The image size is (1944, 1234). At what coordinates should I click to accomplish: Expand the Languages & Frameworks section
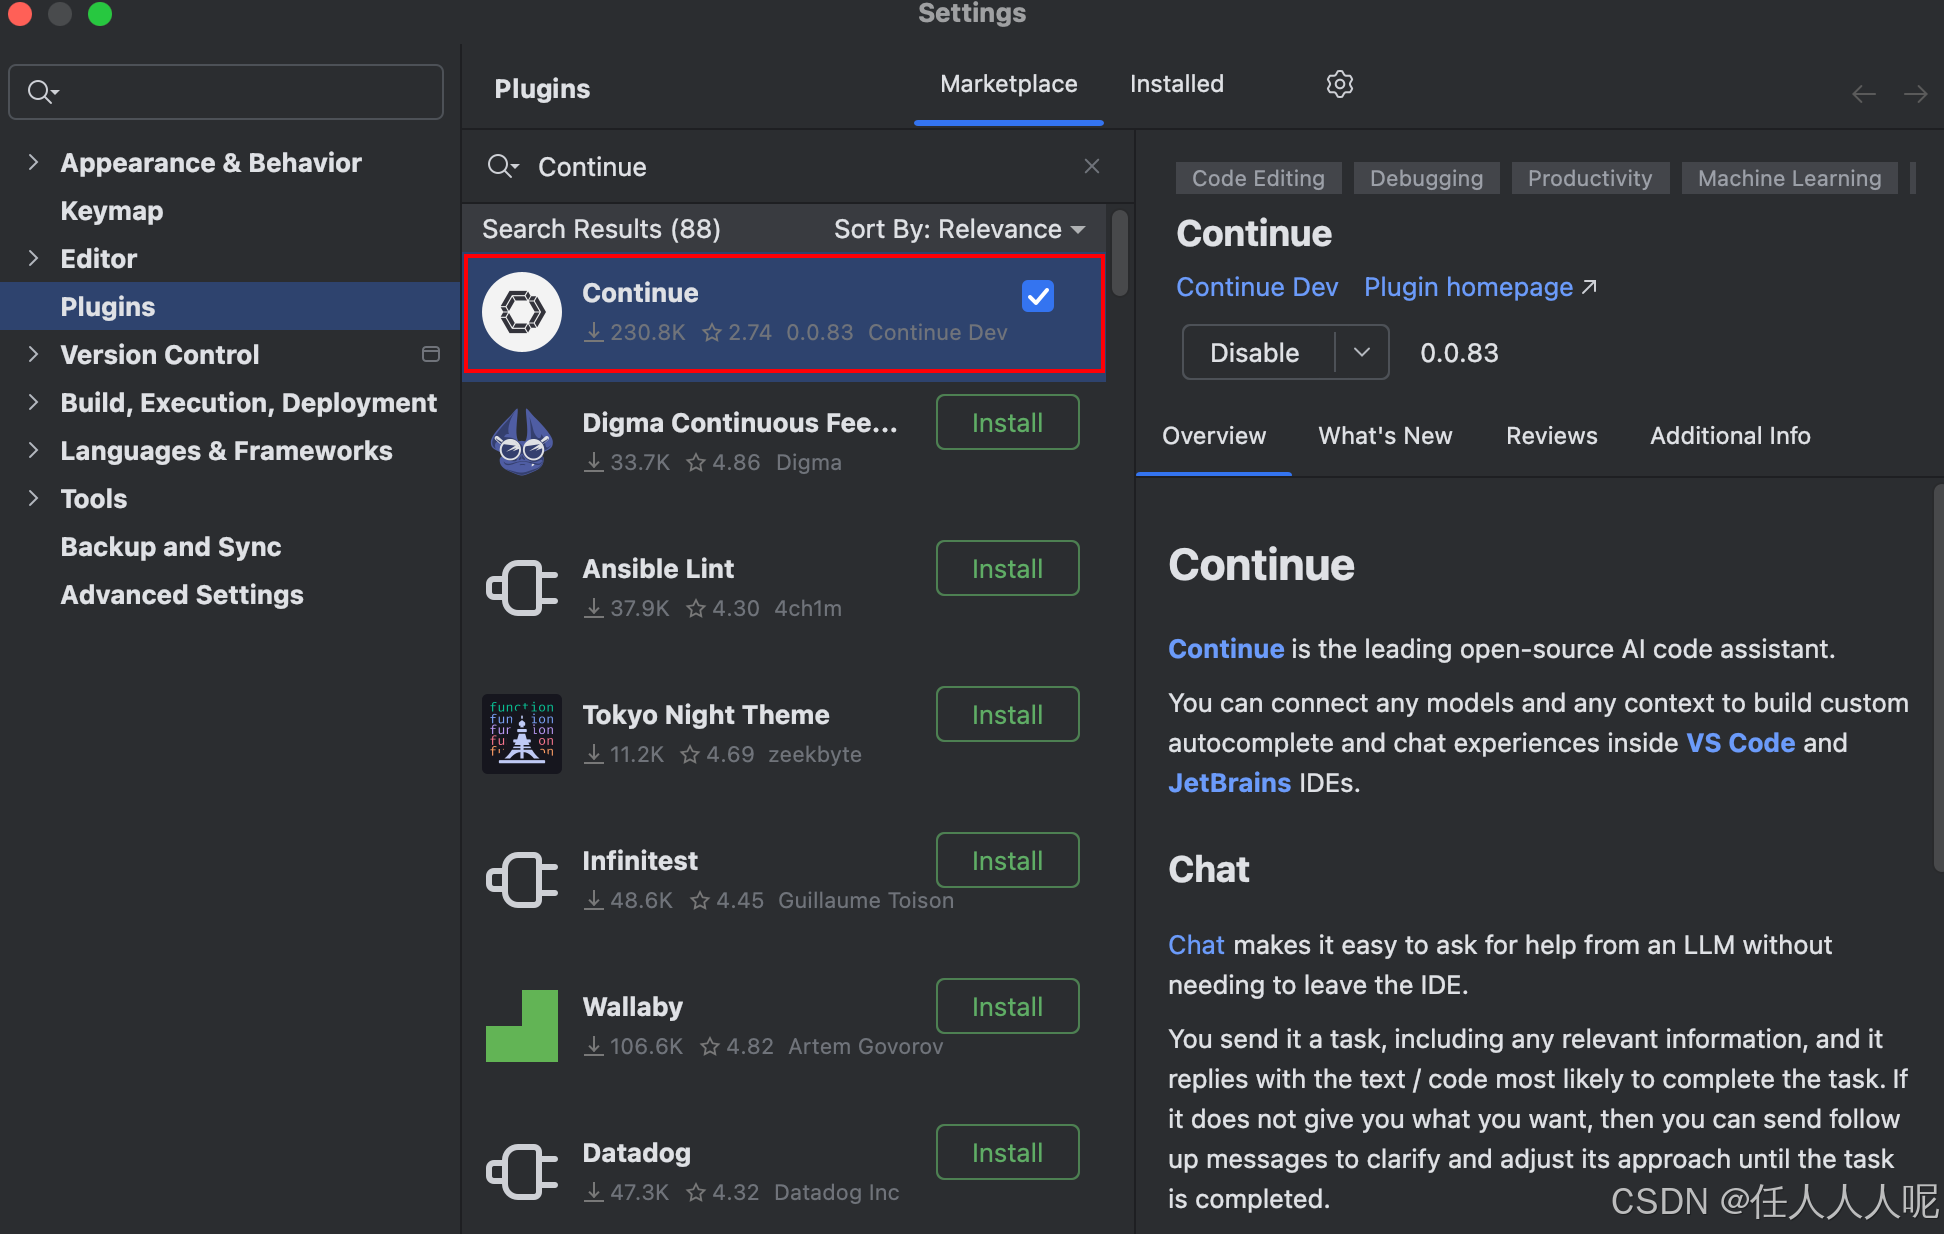[x=33, y=450]
